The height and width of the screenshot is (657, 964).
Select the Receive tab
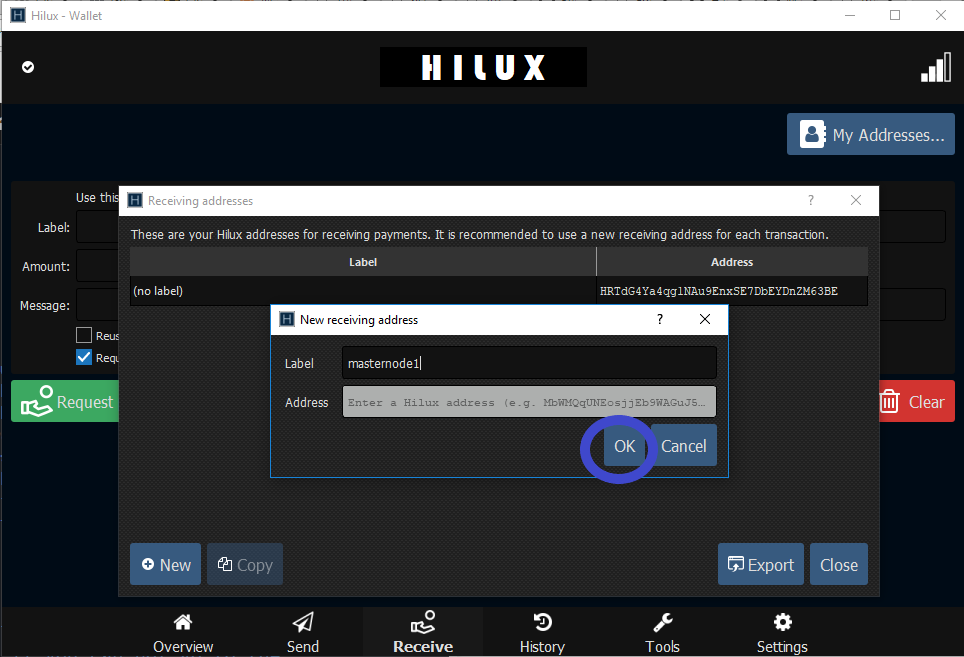point(423,632)
